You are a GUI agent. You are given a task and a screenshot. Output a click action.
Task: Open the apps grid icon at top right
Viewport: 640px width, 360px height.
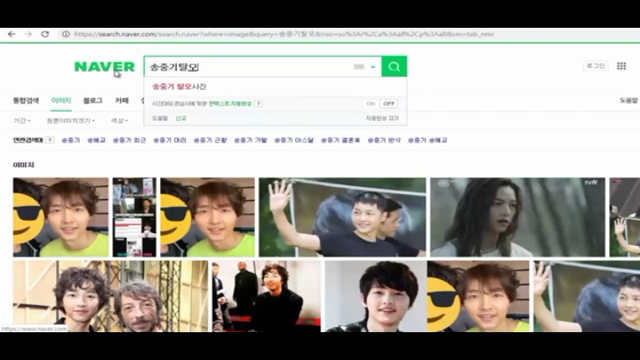click(621, 66)
